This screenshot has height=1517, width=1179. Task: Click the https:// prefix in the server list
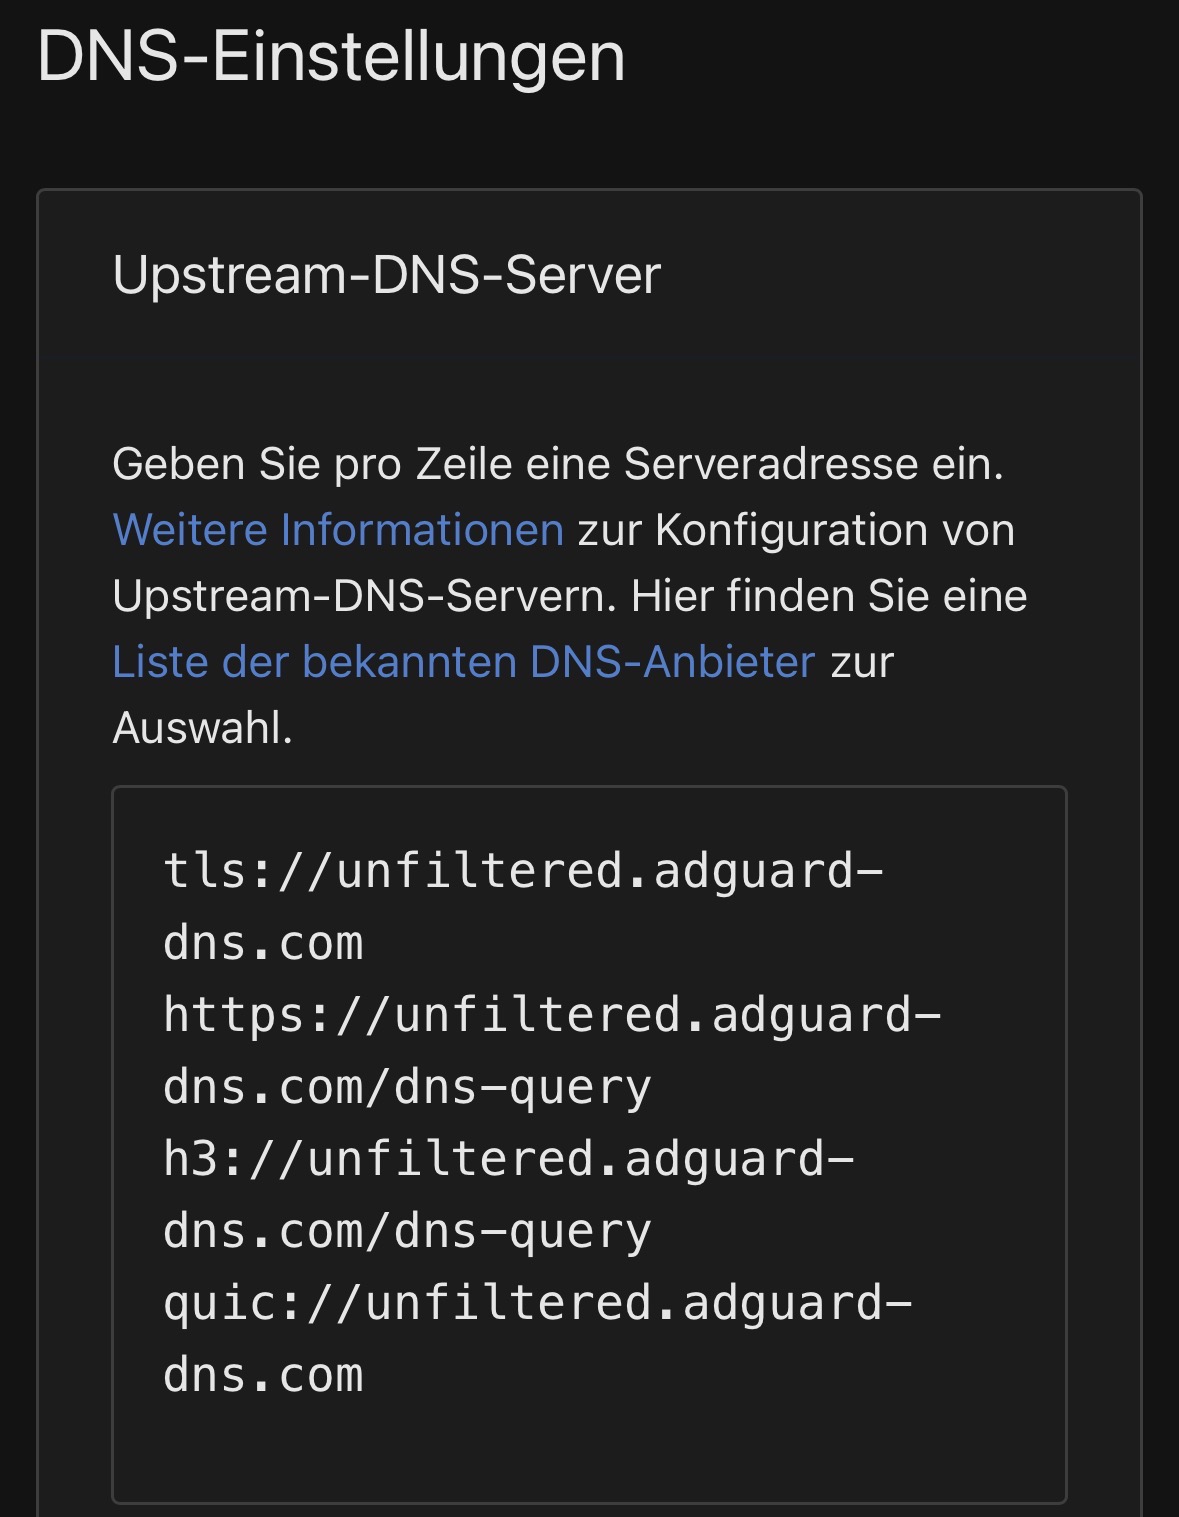coord(248,1015)
